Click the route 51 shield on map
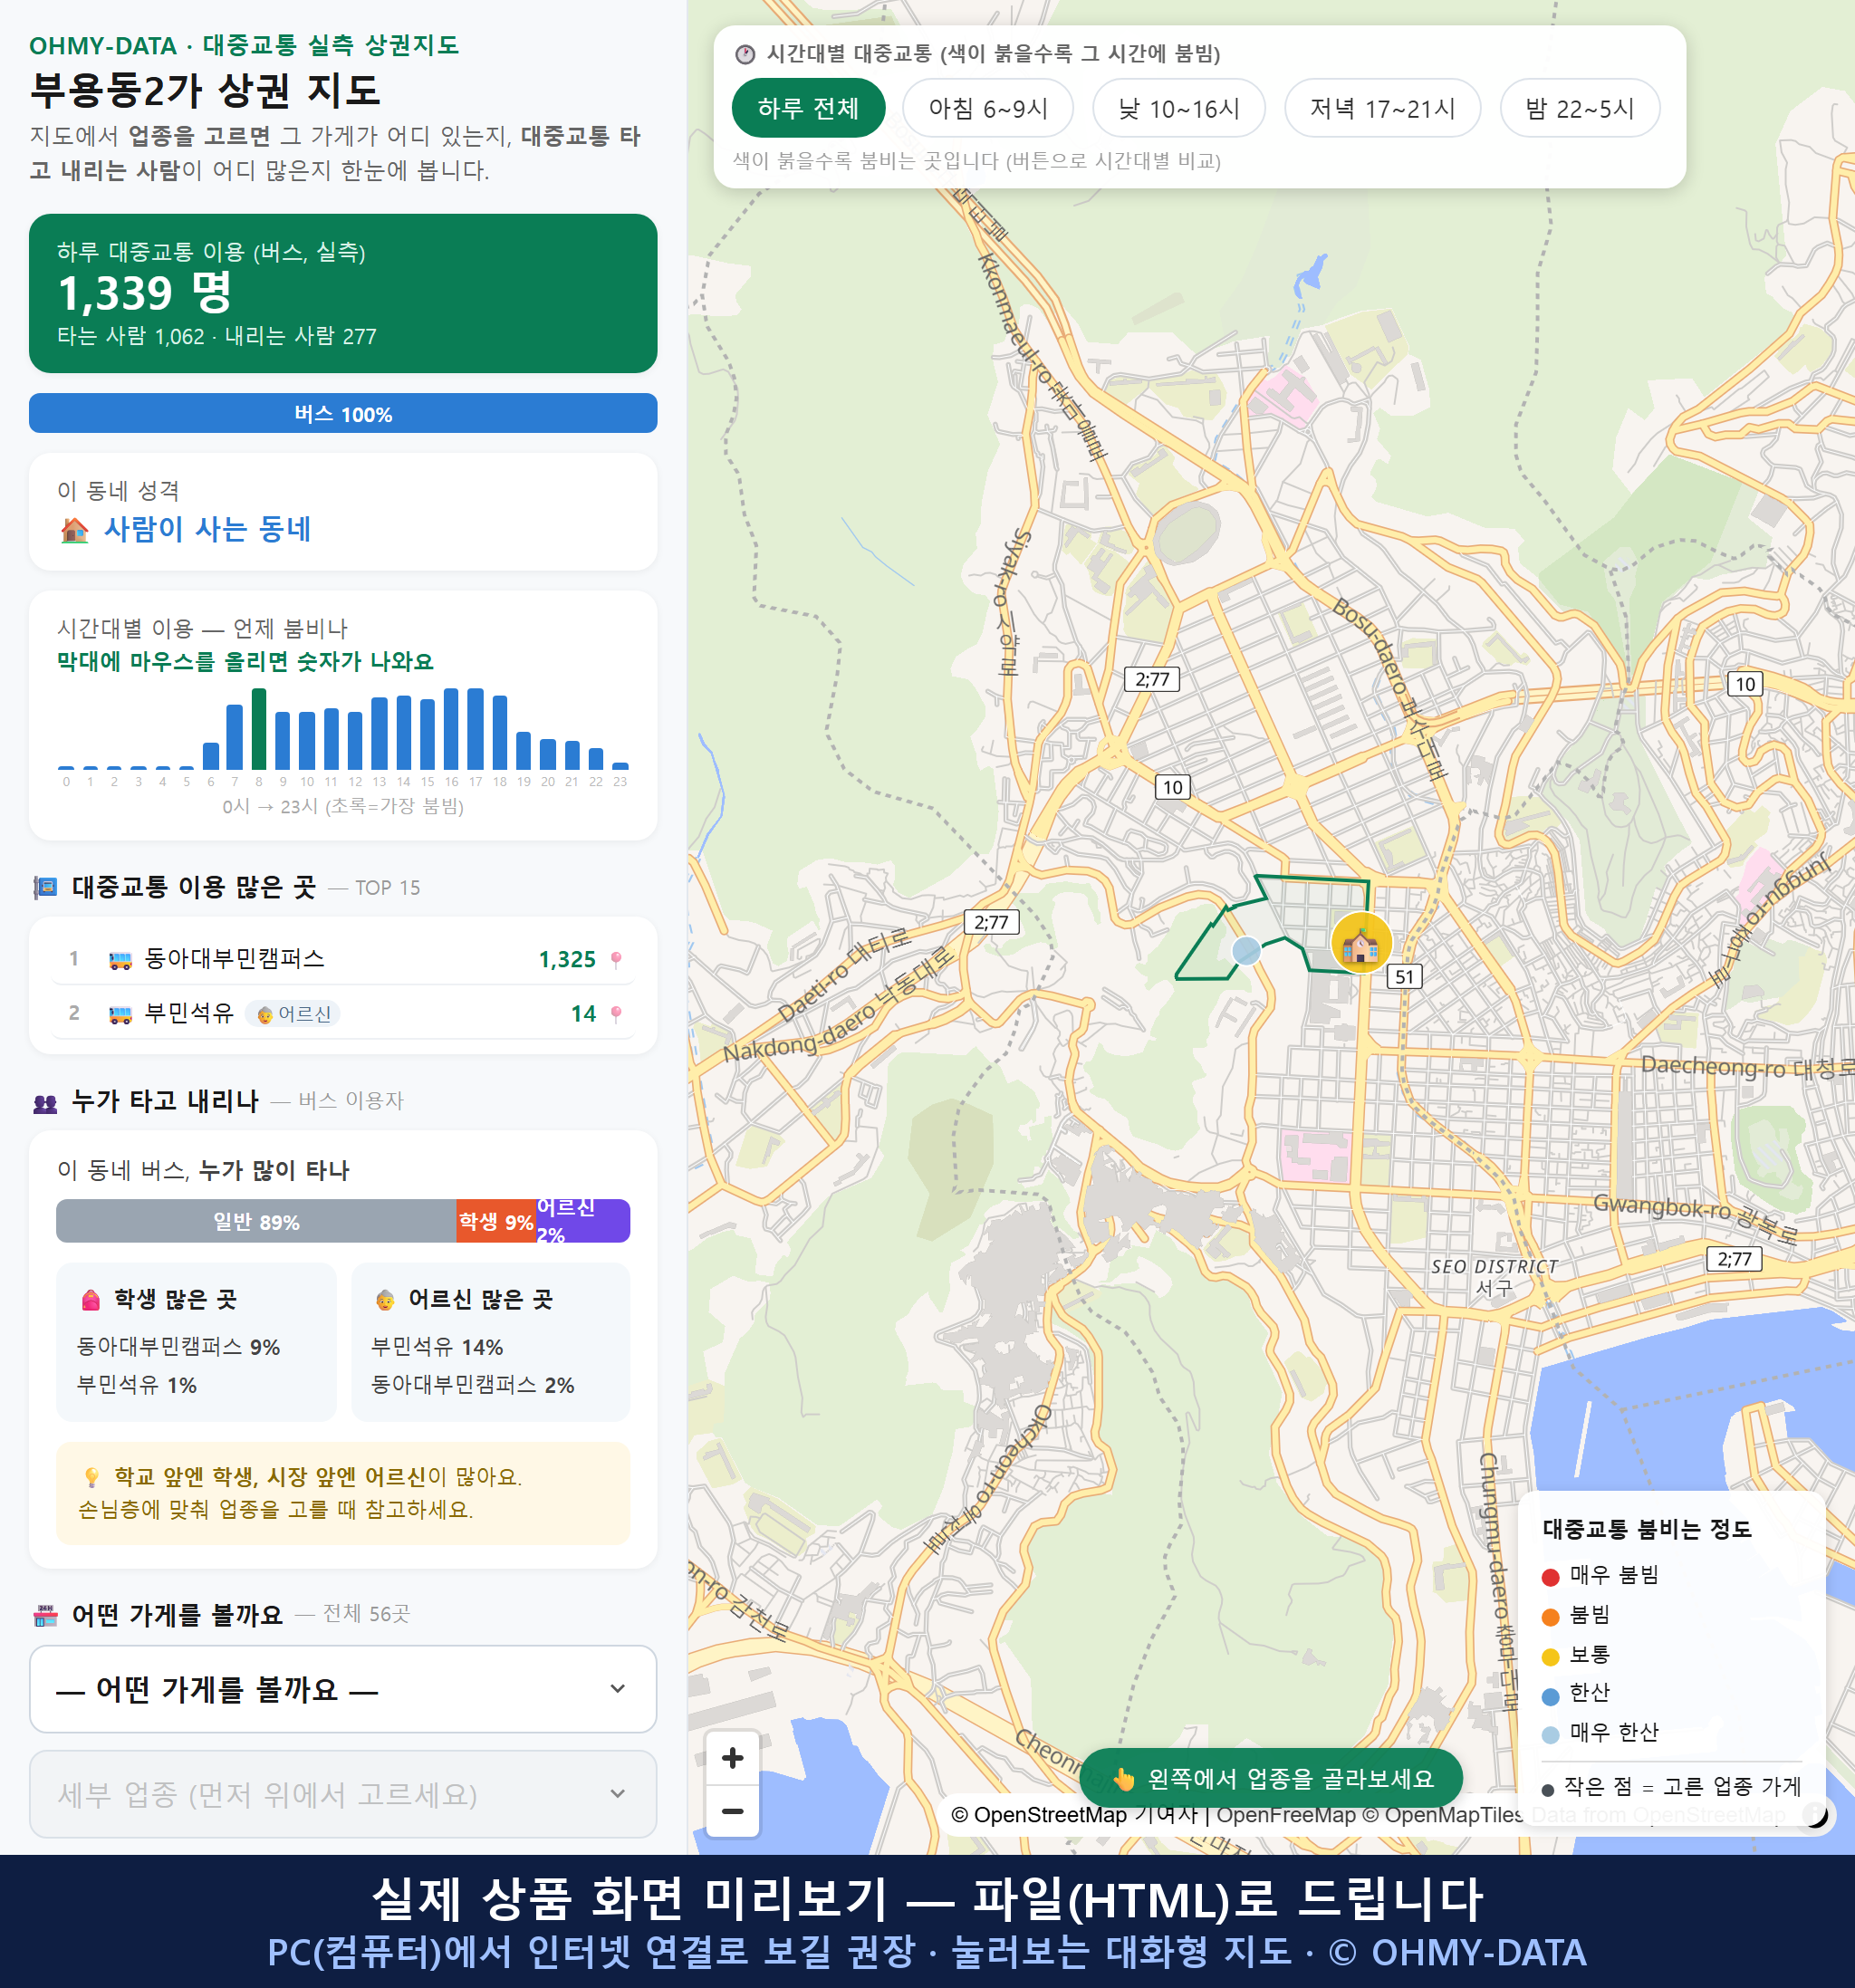This screenshot has height=1988, width=1855. pos(1404,976)
